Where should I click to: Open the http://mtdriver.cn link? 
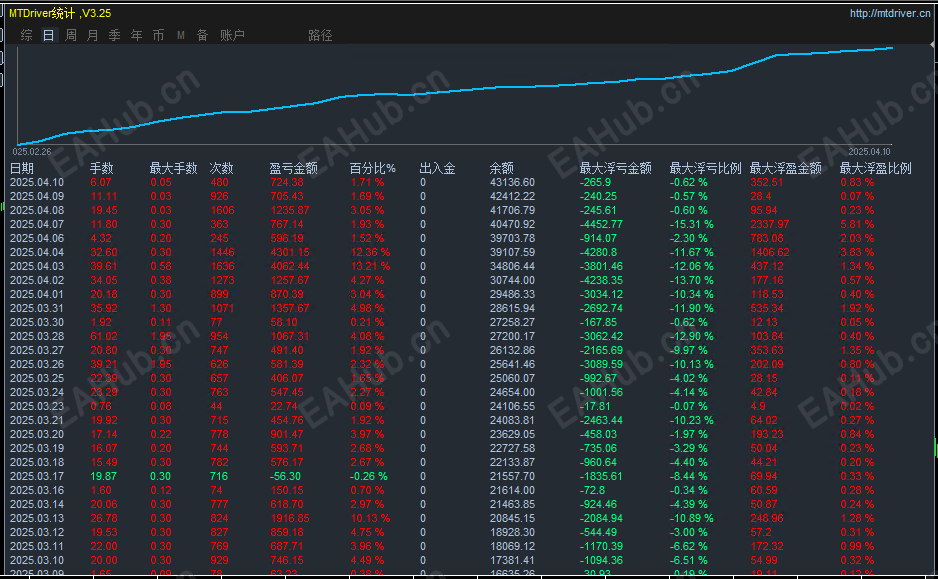tap(890, 13)
